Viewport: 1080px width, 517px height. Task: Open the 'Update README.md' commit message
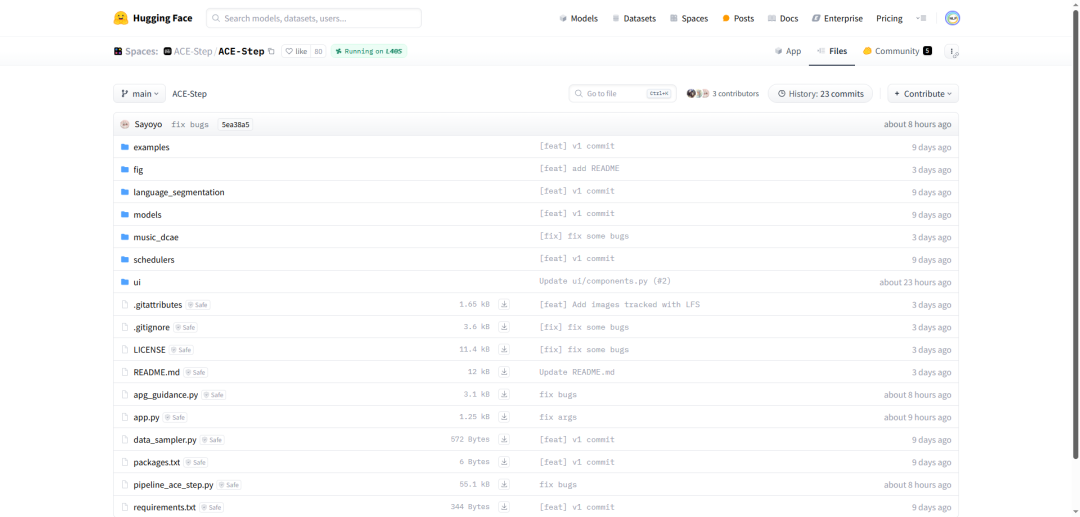coord(577,372)
